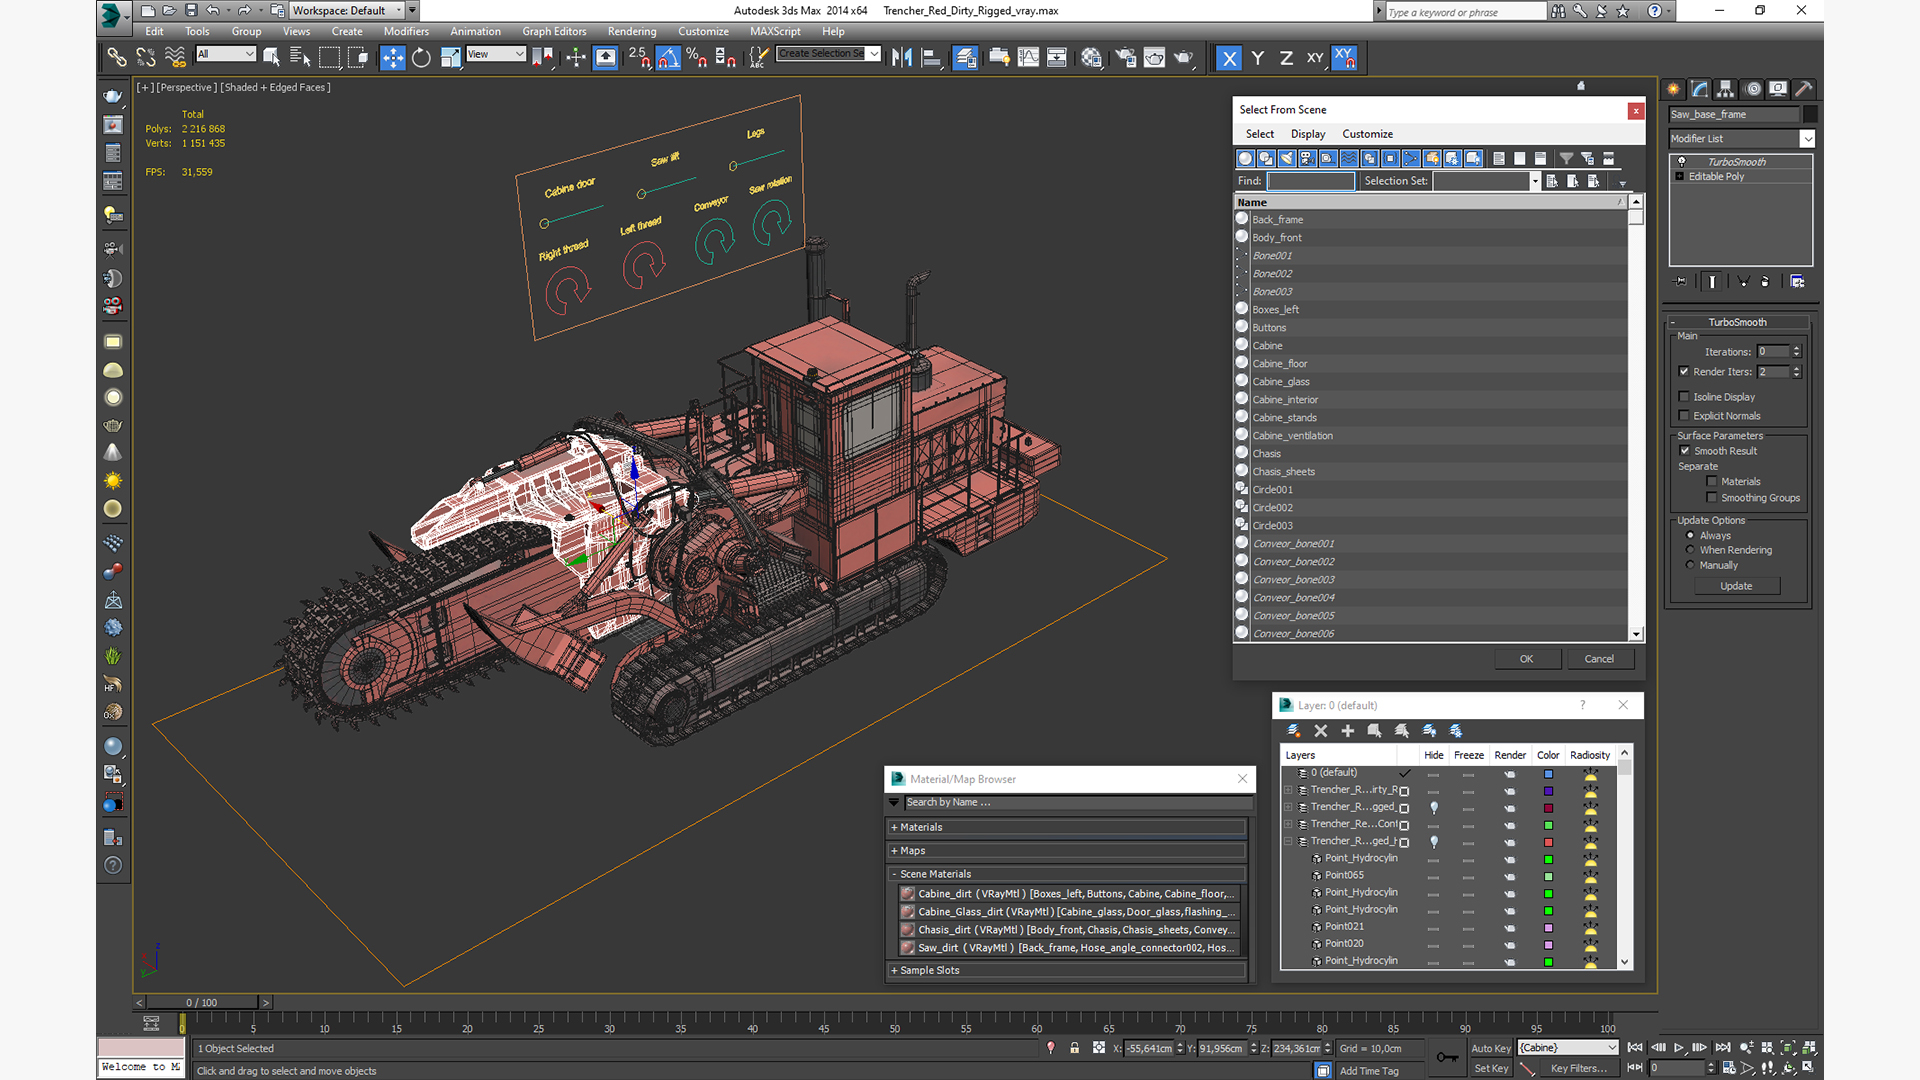Toggle Display Geometry filter in Select From Scene
The height and width of the screenshot is (1080, 1920).
click(x=1245, y=158)
